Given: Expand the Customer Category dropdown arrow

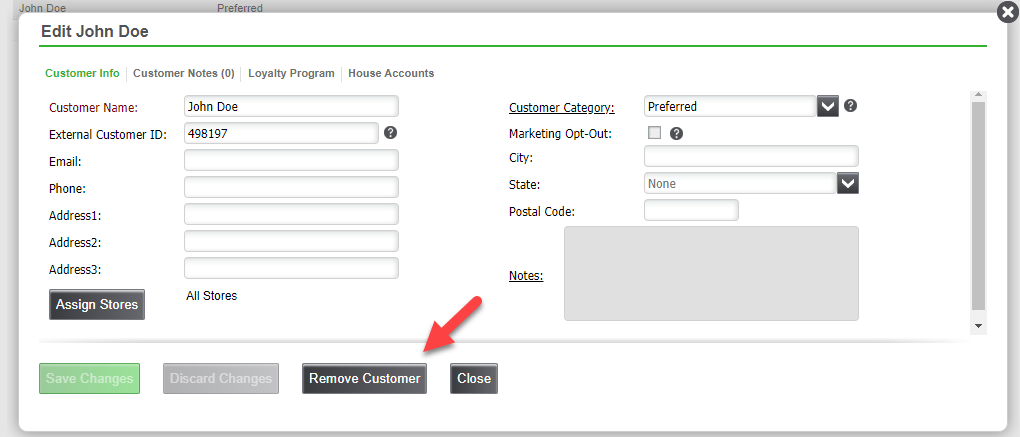Looking at the screenshot, I should click(827, 106).
